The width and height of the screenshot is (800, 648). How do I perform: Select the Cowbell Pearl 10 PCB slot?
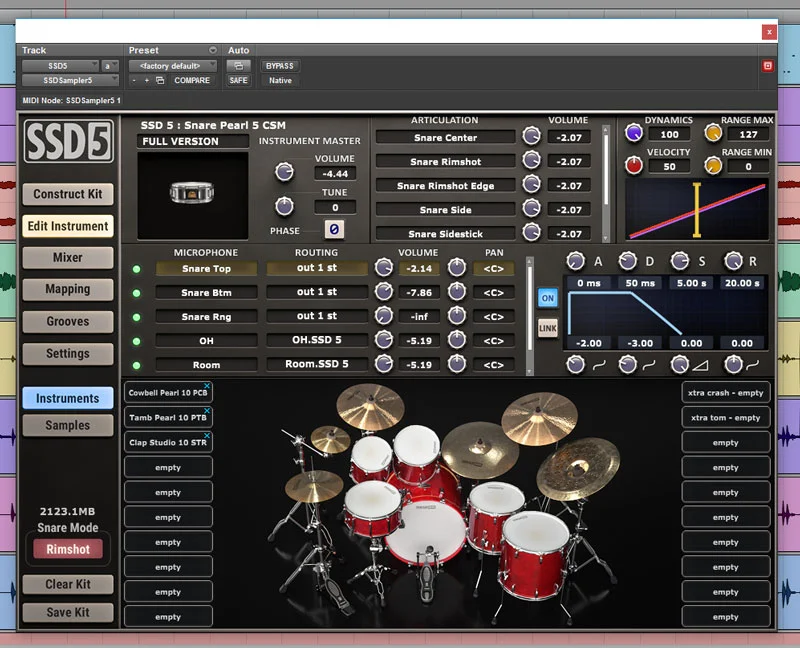click(x=168, y=392)
